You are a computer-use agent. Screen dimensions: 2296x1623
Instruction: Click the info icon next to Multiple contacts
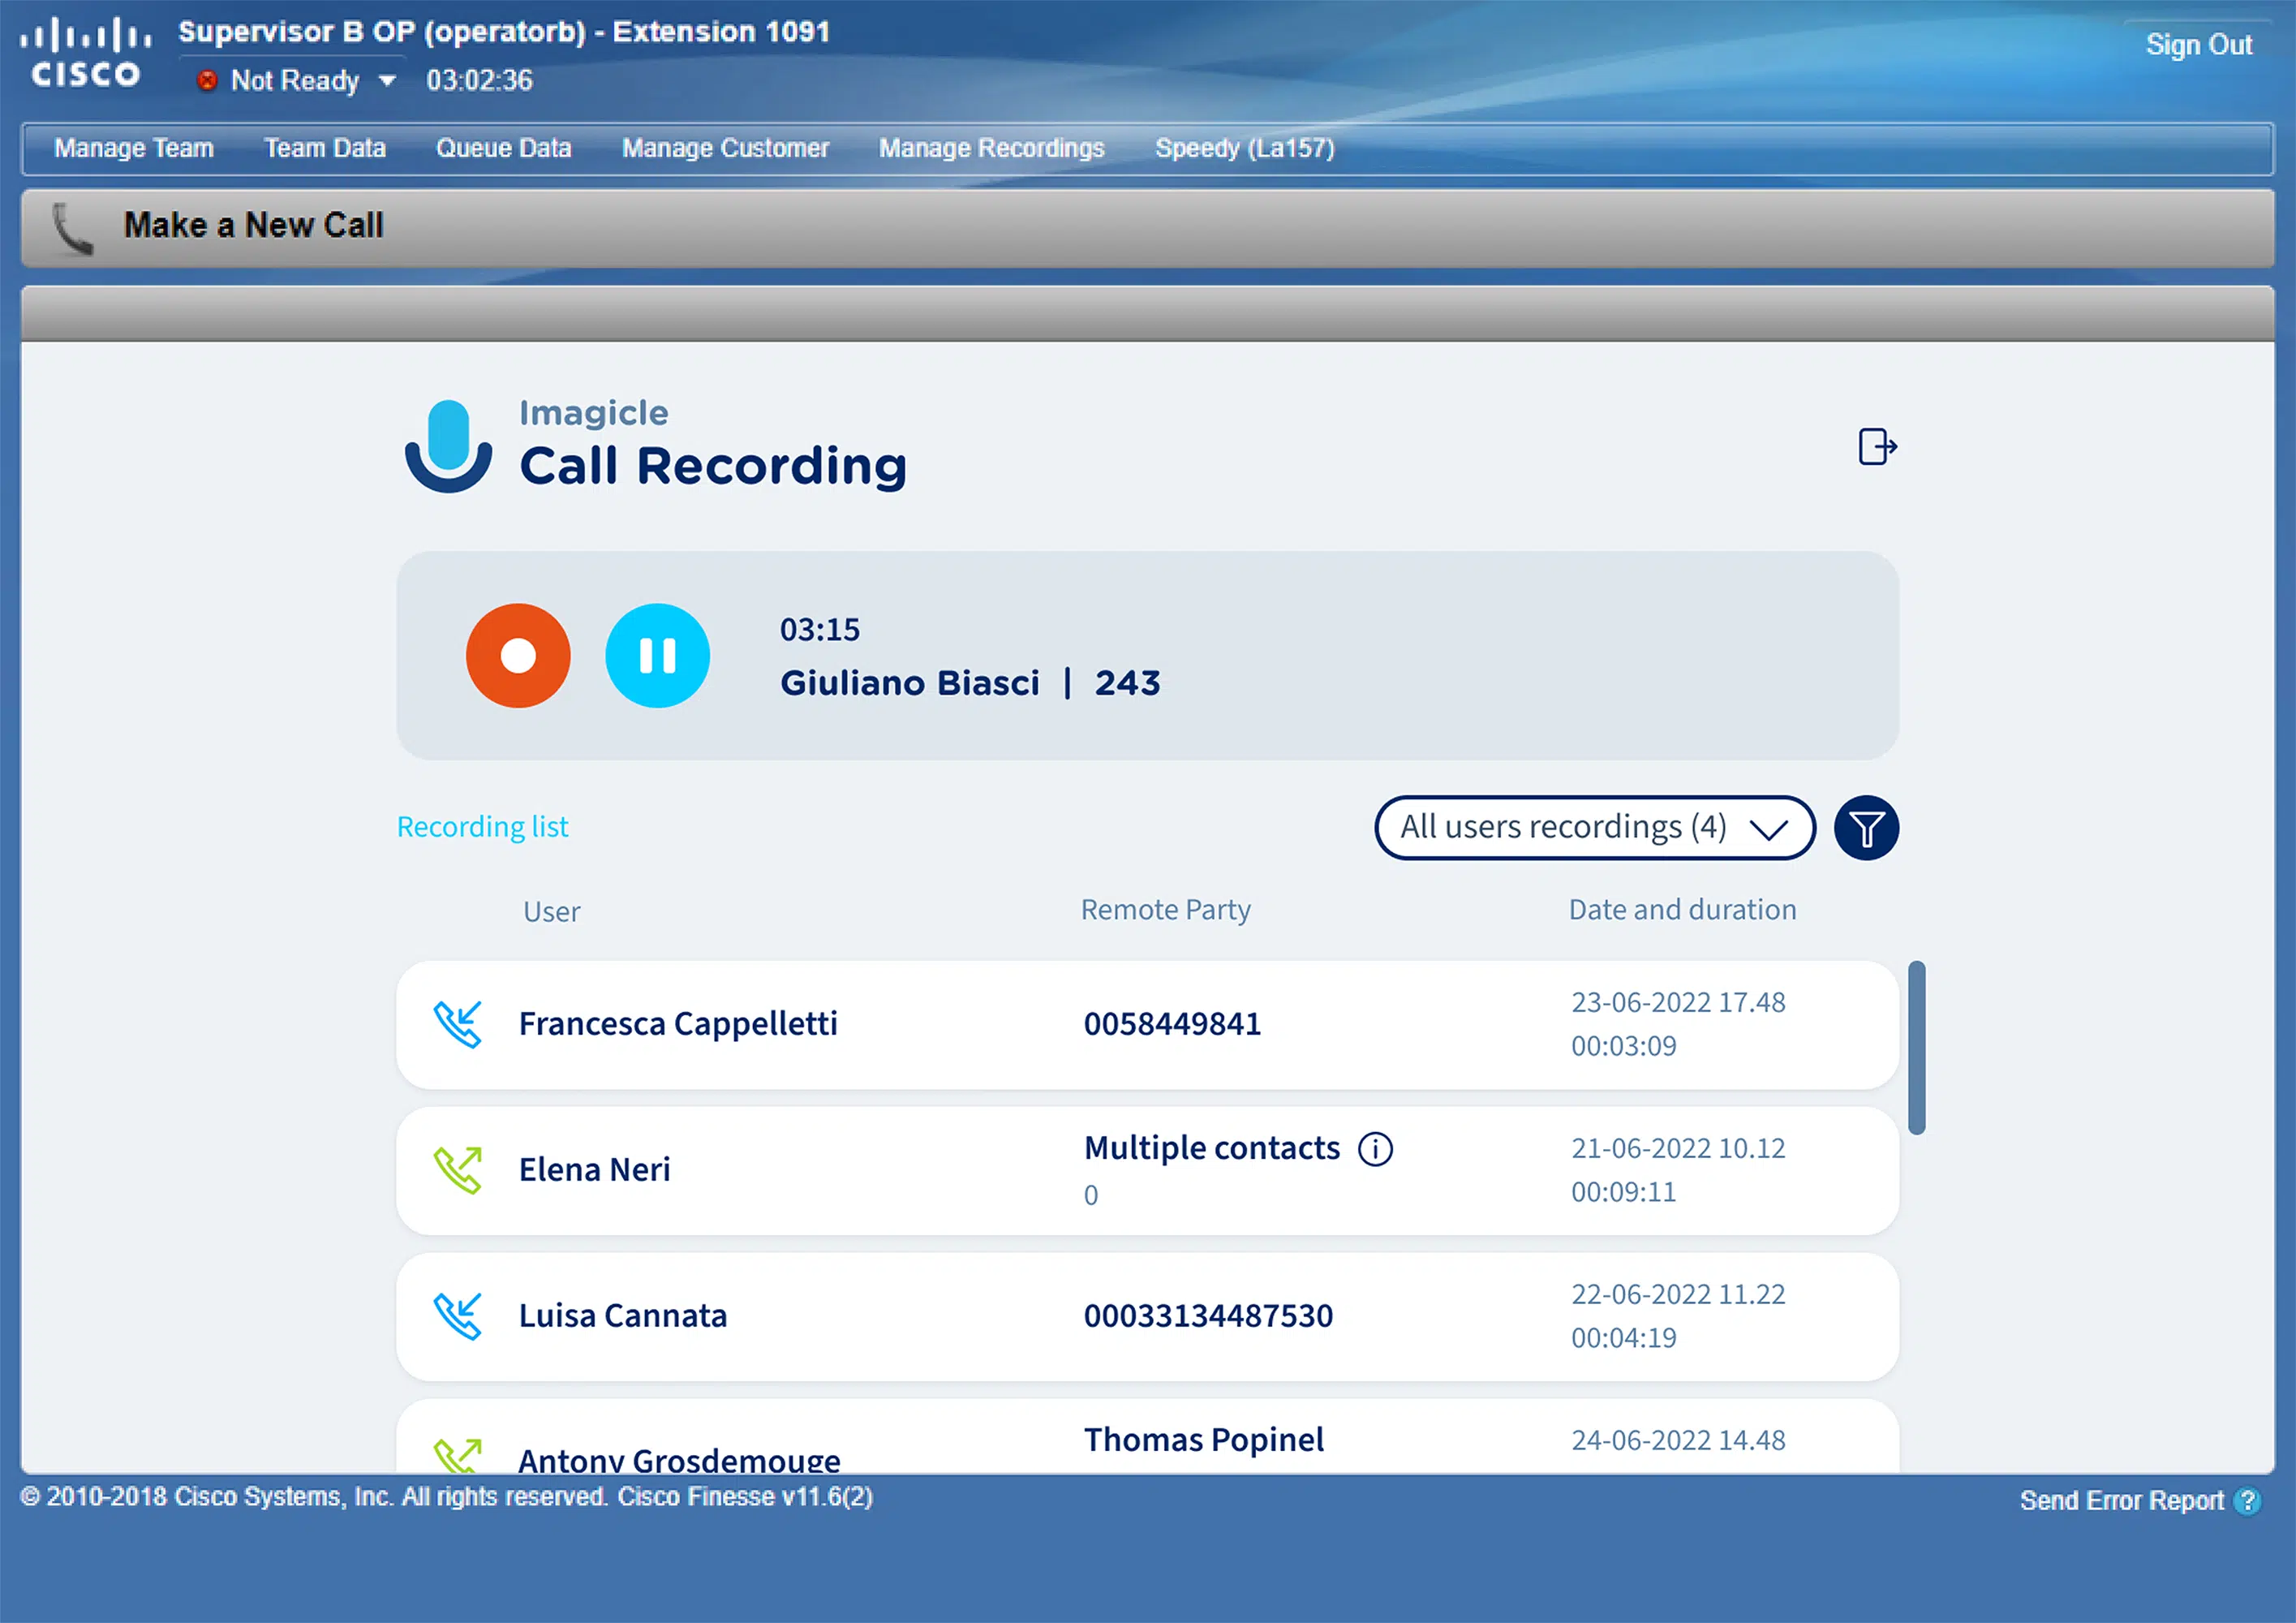(1375, 1149)
